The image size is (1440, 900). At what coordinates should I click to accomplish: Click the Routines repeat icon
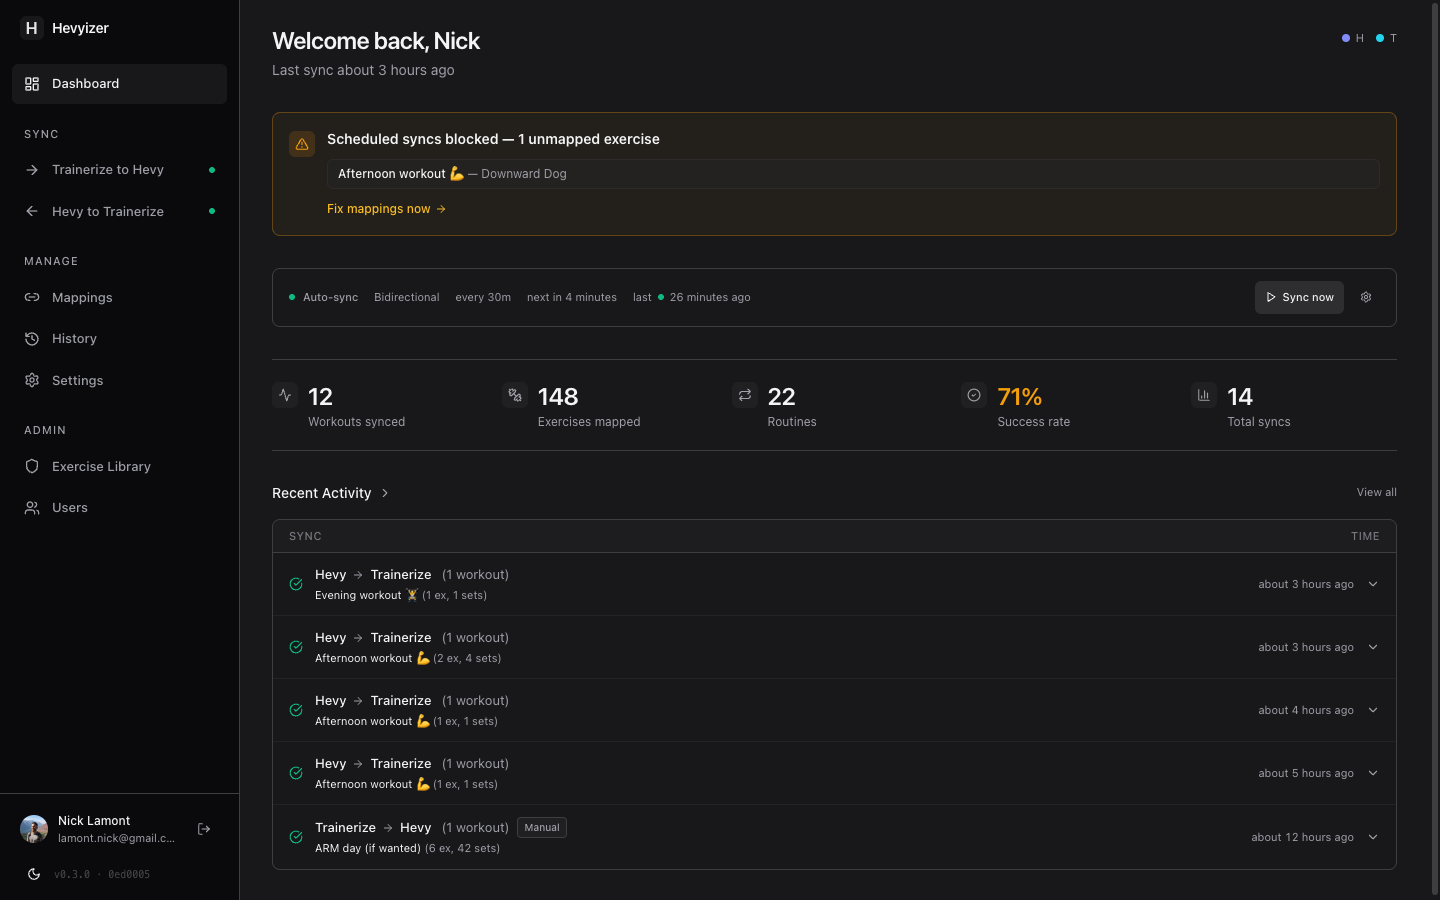point(745,395)
